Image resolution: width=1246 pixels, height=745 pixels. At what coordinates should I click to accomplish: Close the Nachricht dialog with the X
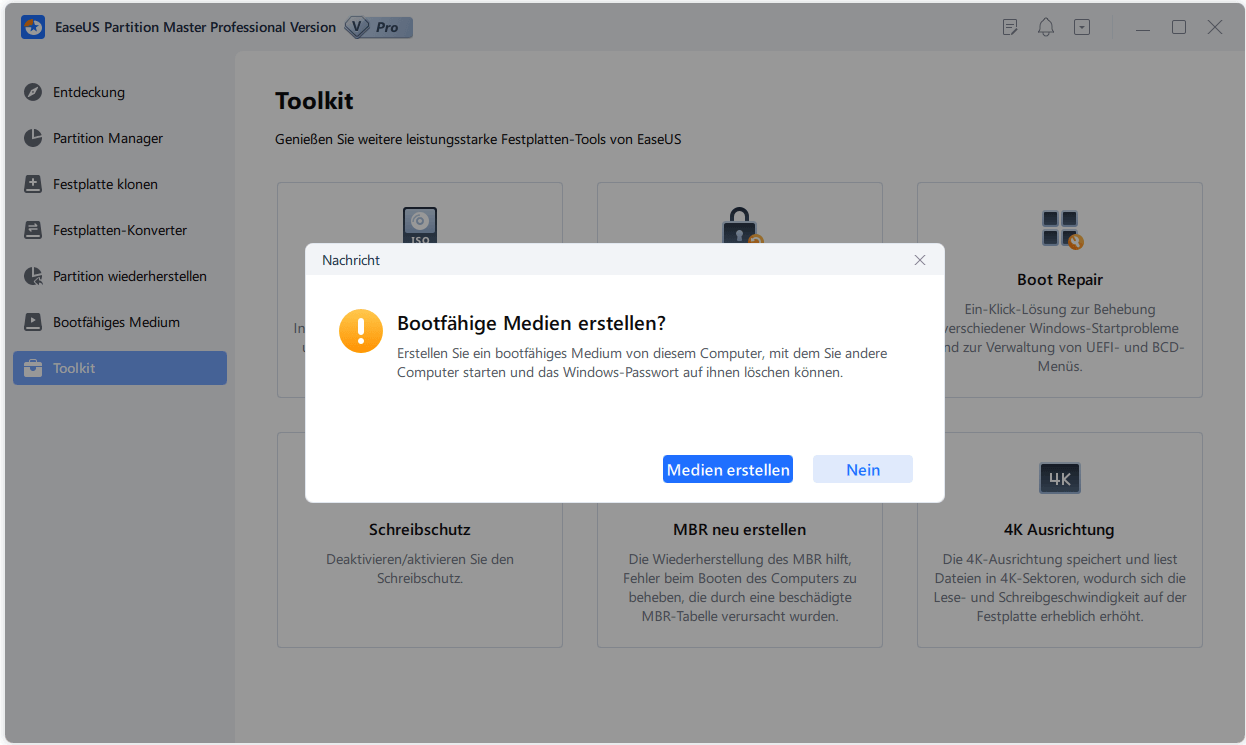click(920, 260)
